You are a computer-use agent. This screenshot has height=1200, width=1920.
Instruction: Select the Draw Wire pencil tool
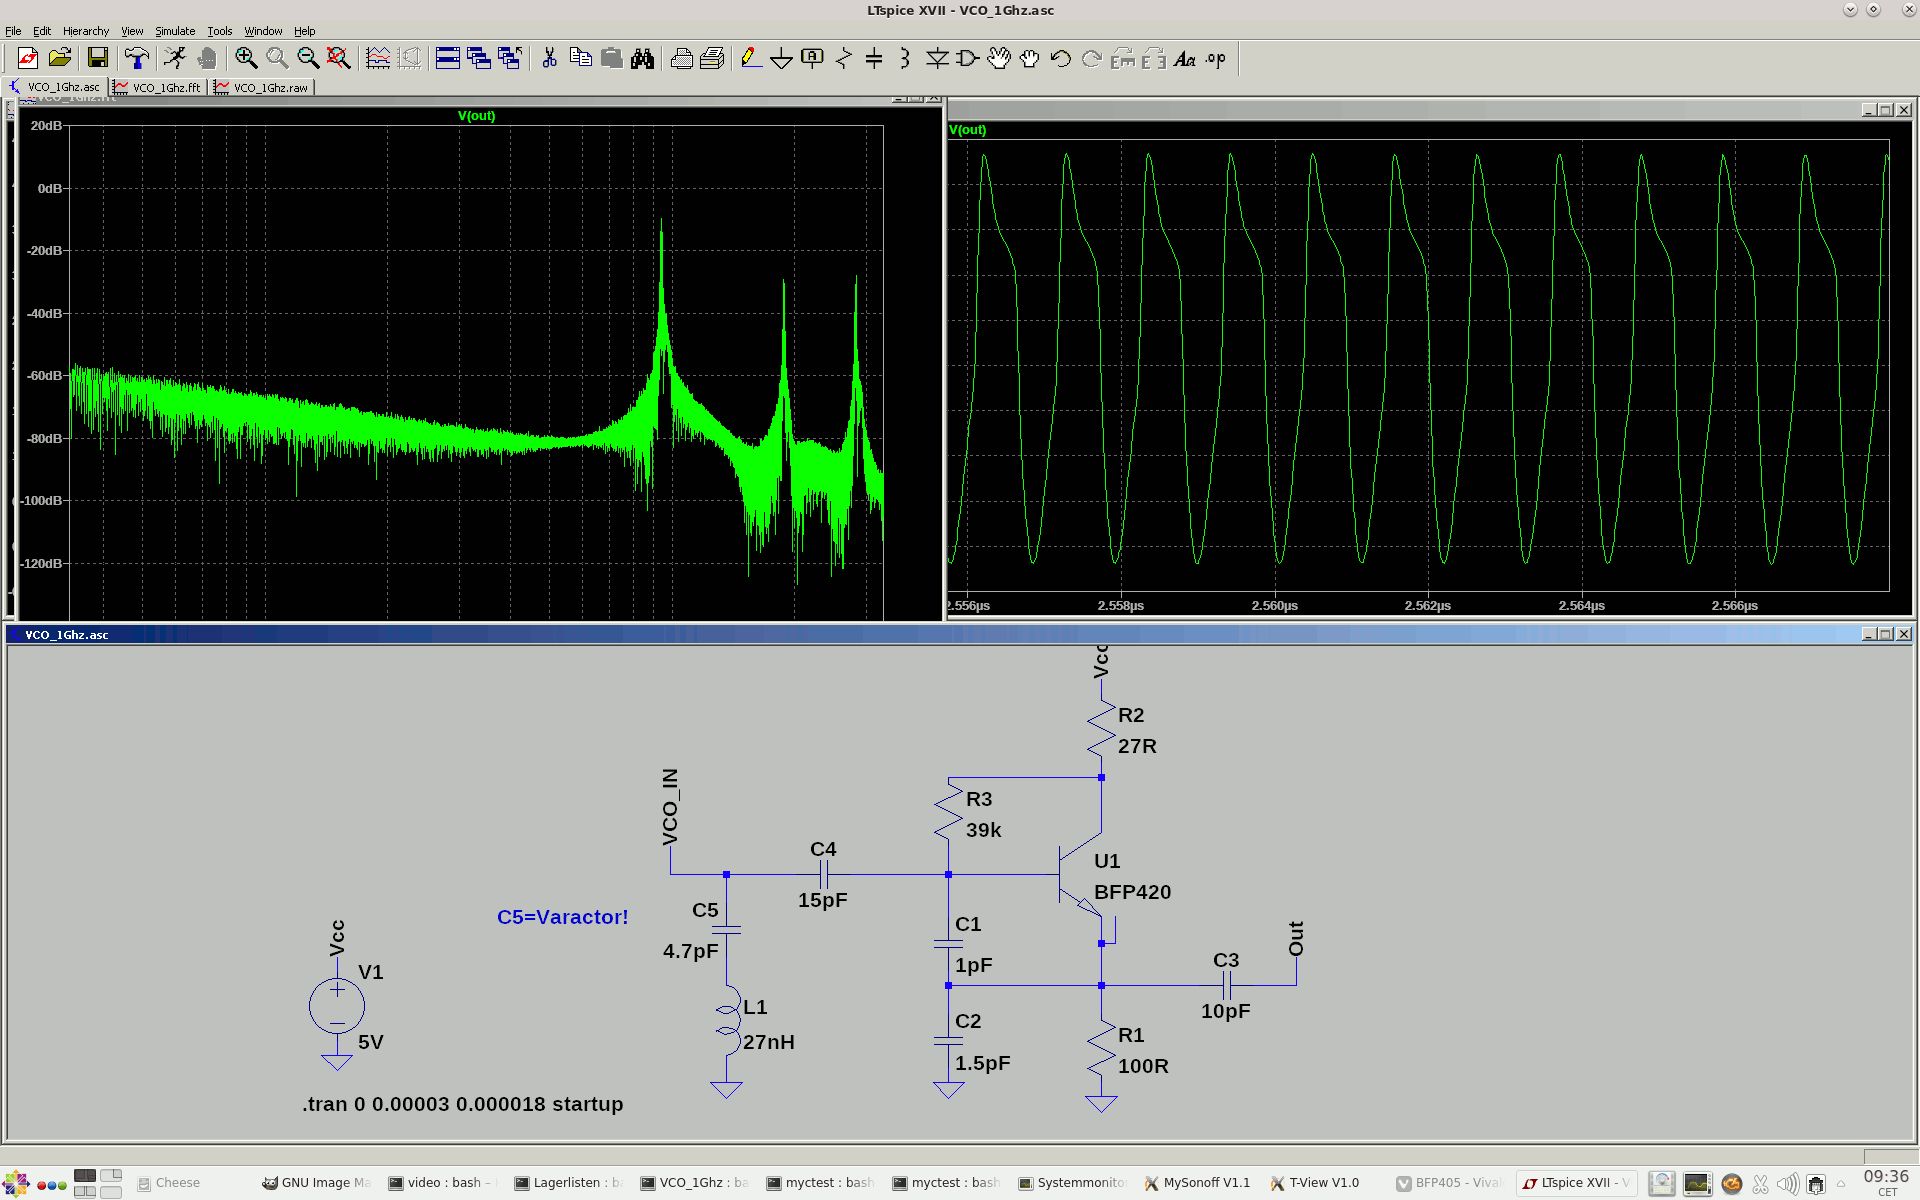(x=750, y=58)
